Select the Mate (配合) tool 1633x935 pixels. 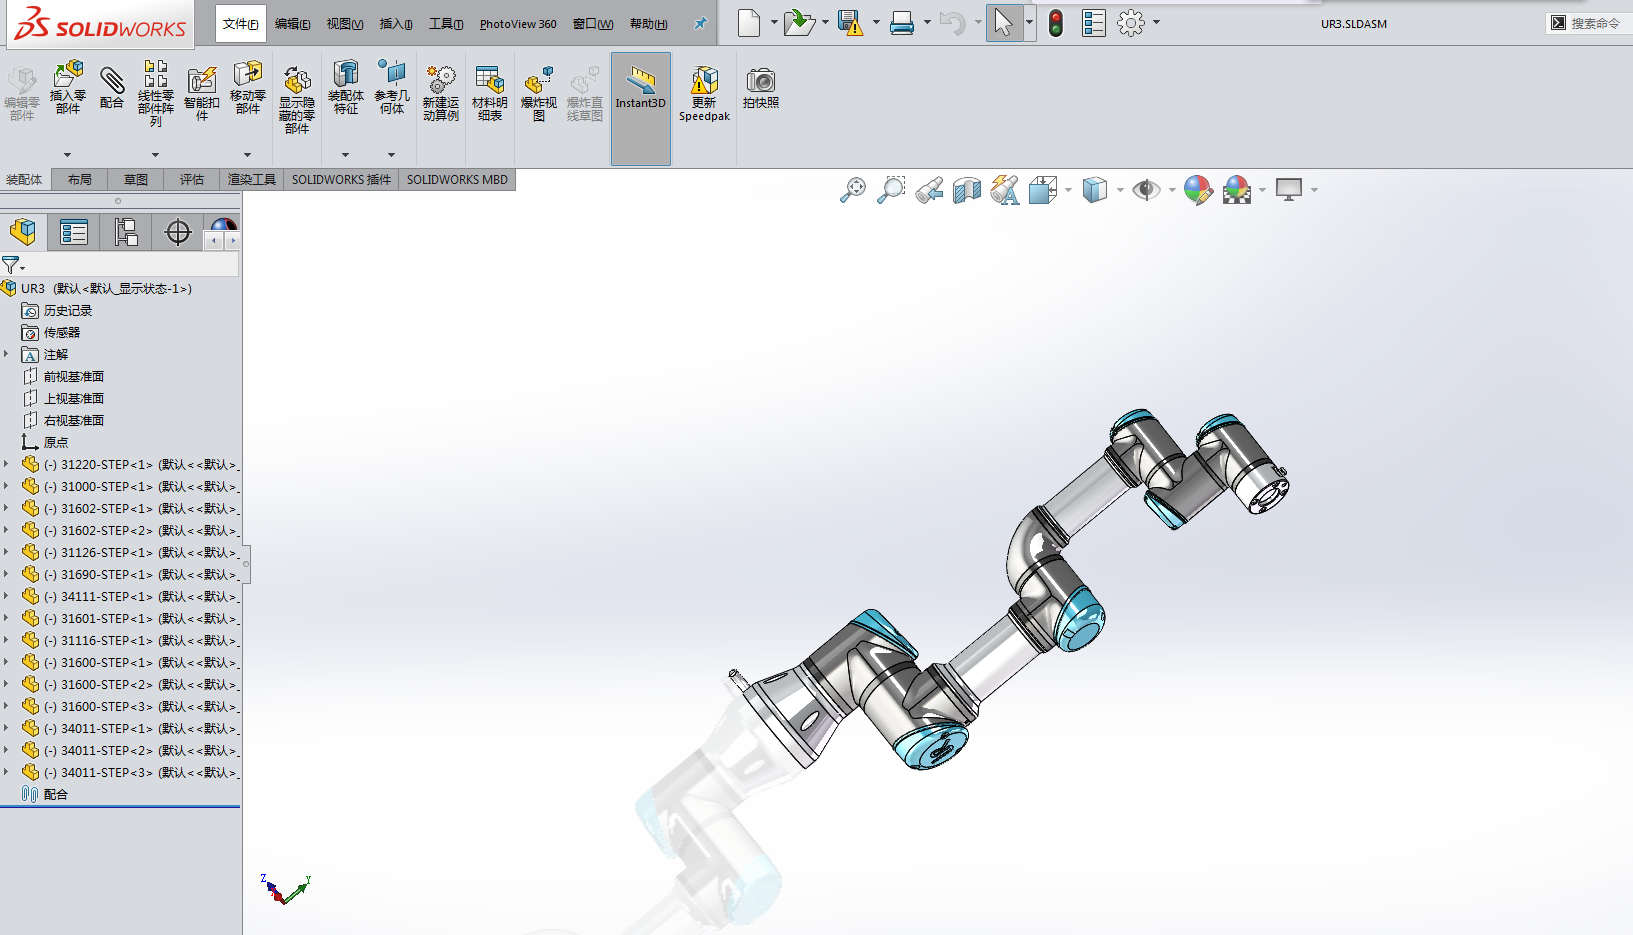112,86
